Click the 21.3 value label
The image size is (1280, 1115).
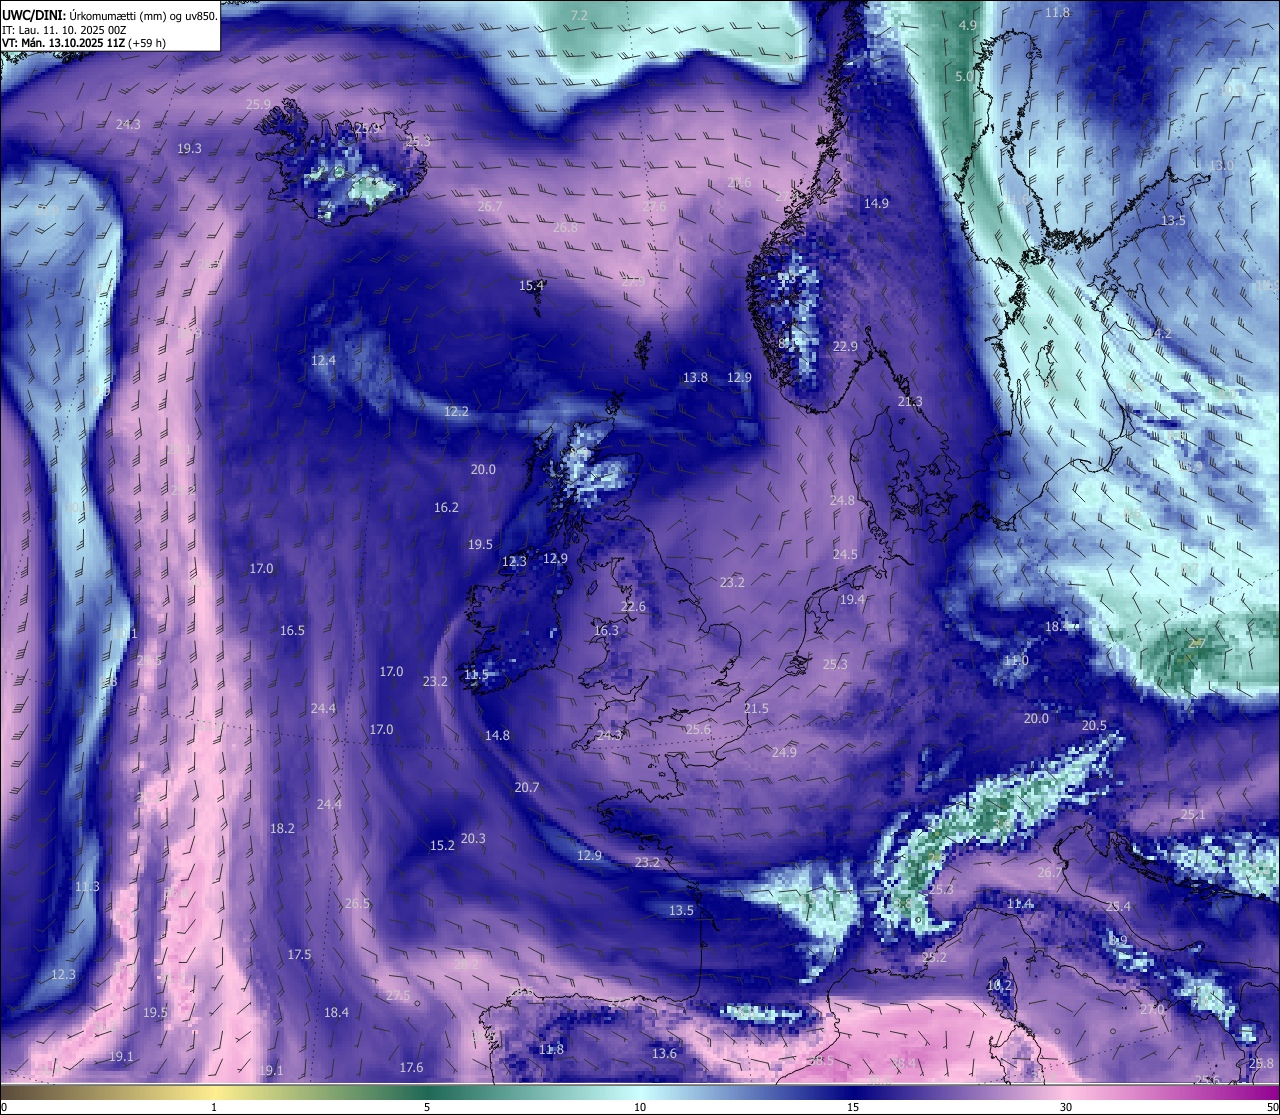[910, 401]
